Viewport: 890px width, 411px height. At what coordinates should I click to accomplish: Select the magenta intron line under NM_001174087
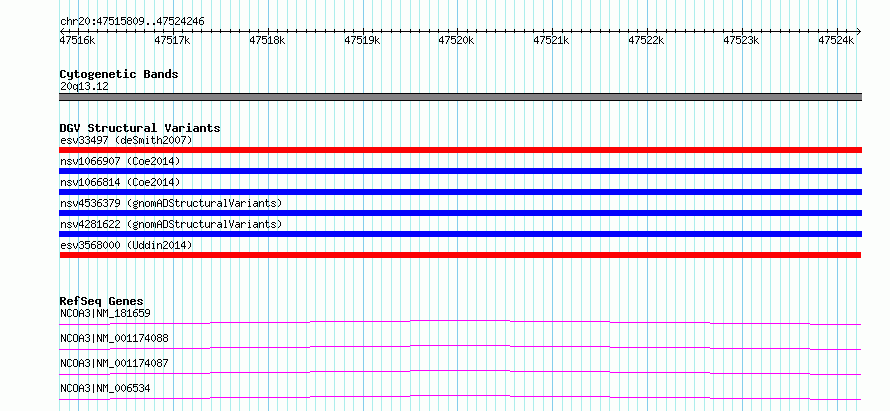click(x=460, y=372)
